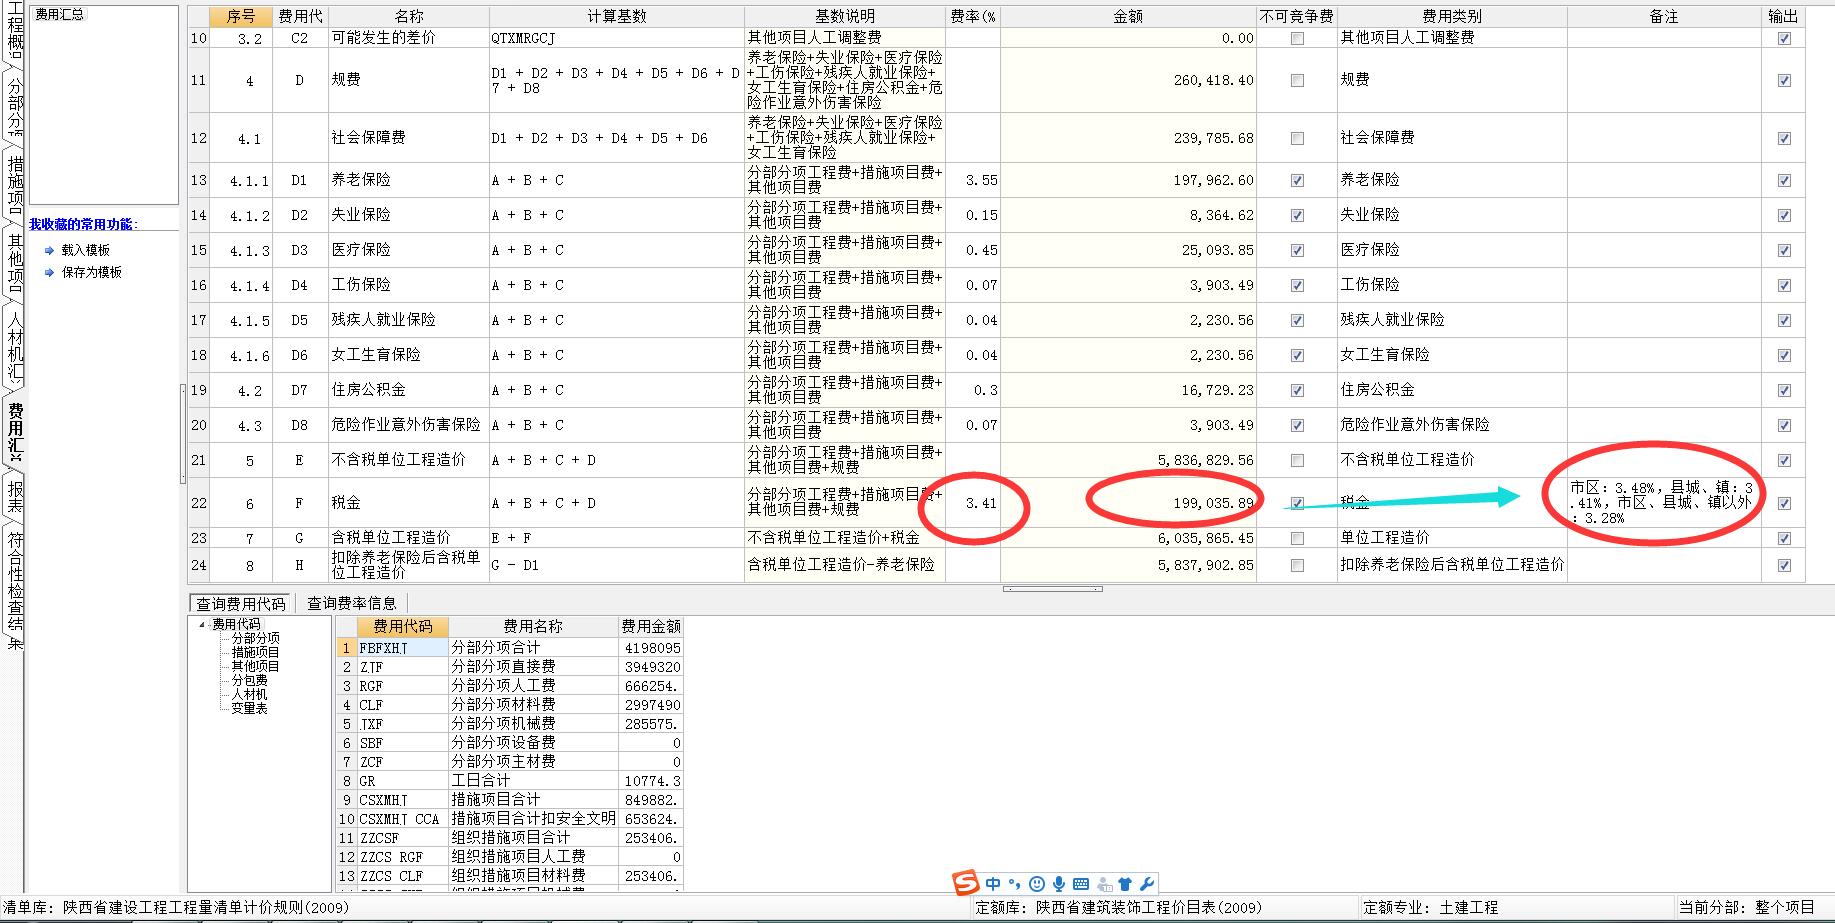Click the 费率 column header
Image resolution: width=1835 pixels, height=923 pixels.
972,16
